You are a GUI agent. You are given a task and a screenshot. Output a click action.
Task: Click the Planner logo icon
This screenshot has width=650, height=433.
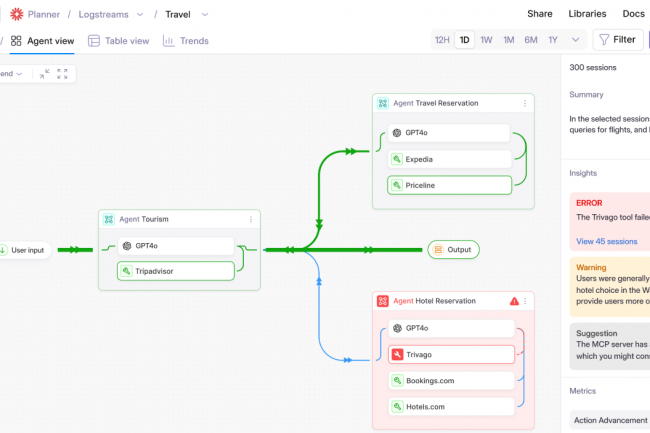click(16, 14)
